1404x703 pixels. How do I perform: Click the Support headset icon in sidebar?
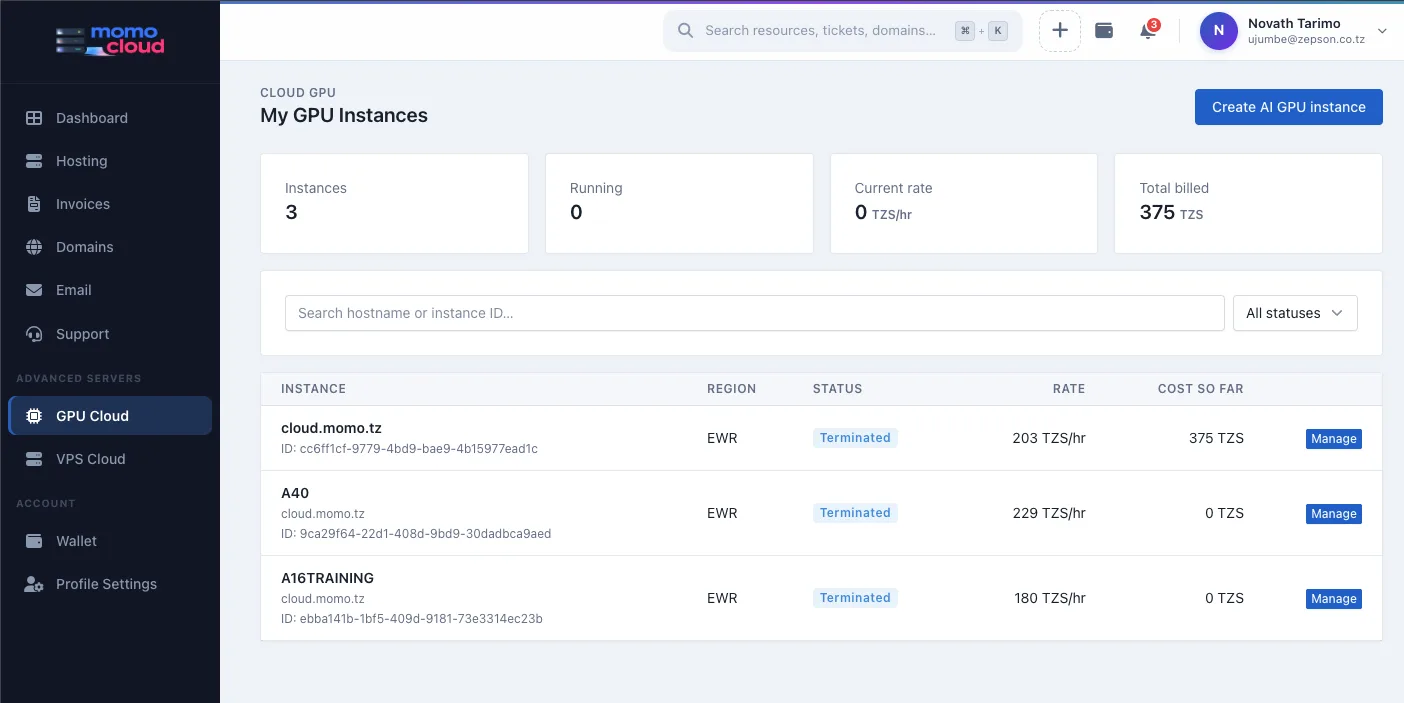click(34, 334)
